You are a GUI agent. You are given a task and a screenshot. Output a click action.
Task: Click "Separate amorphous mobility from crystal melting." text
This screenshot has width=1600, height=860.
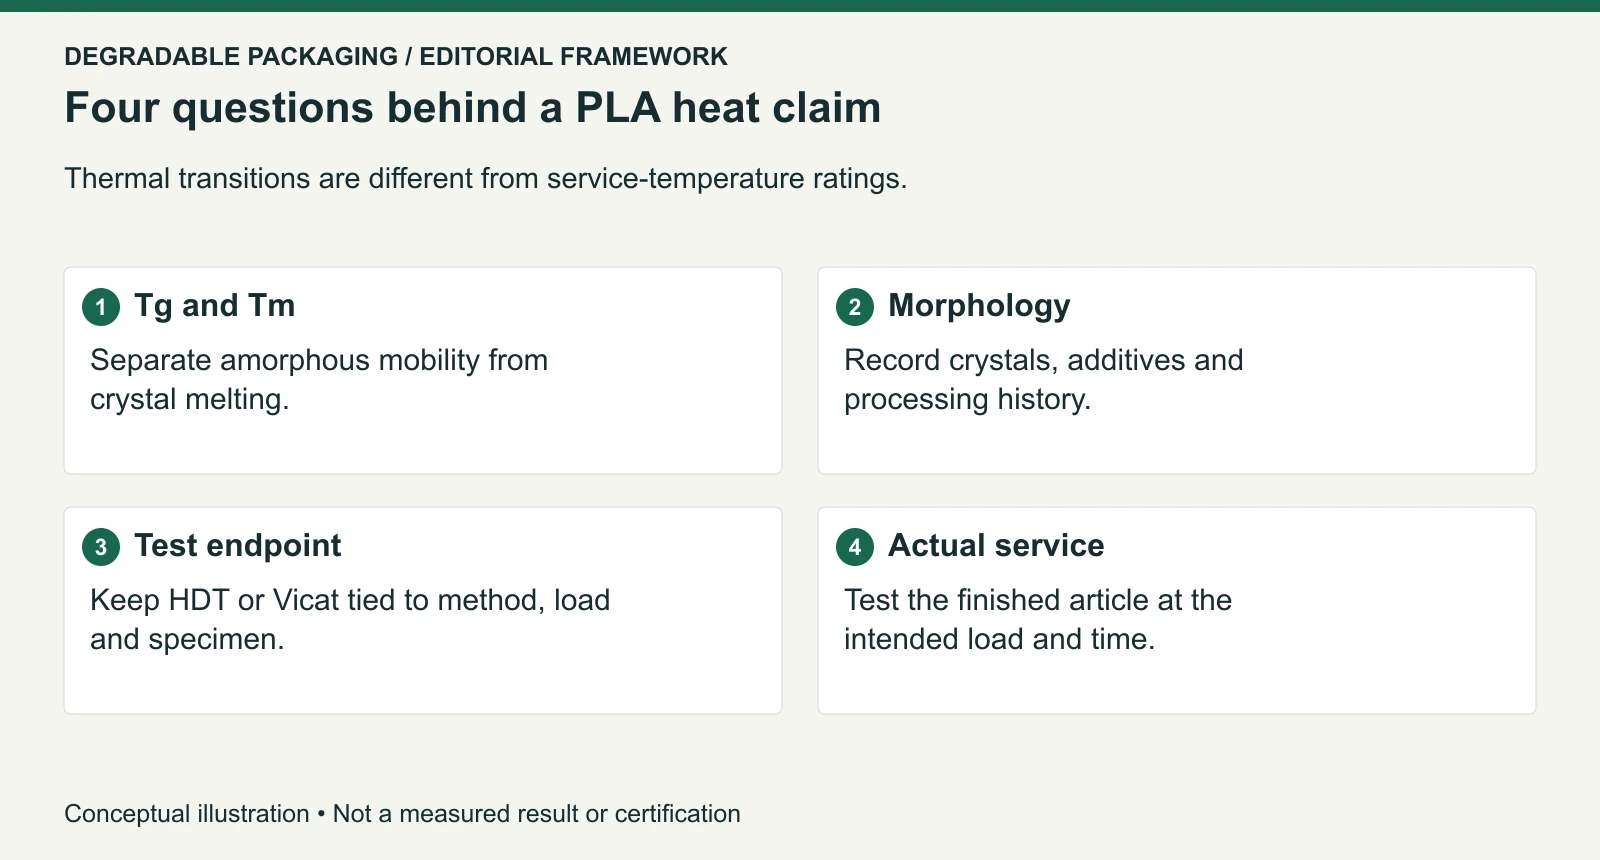[319, 380]
